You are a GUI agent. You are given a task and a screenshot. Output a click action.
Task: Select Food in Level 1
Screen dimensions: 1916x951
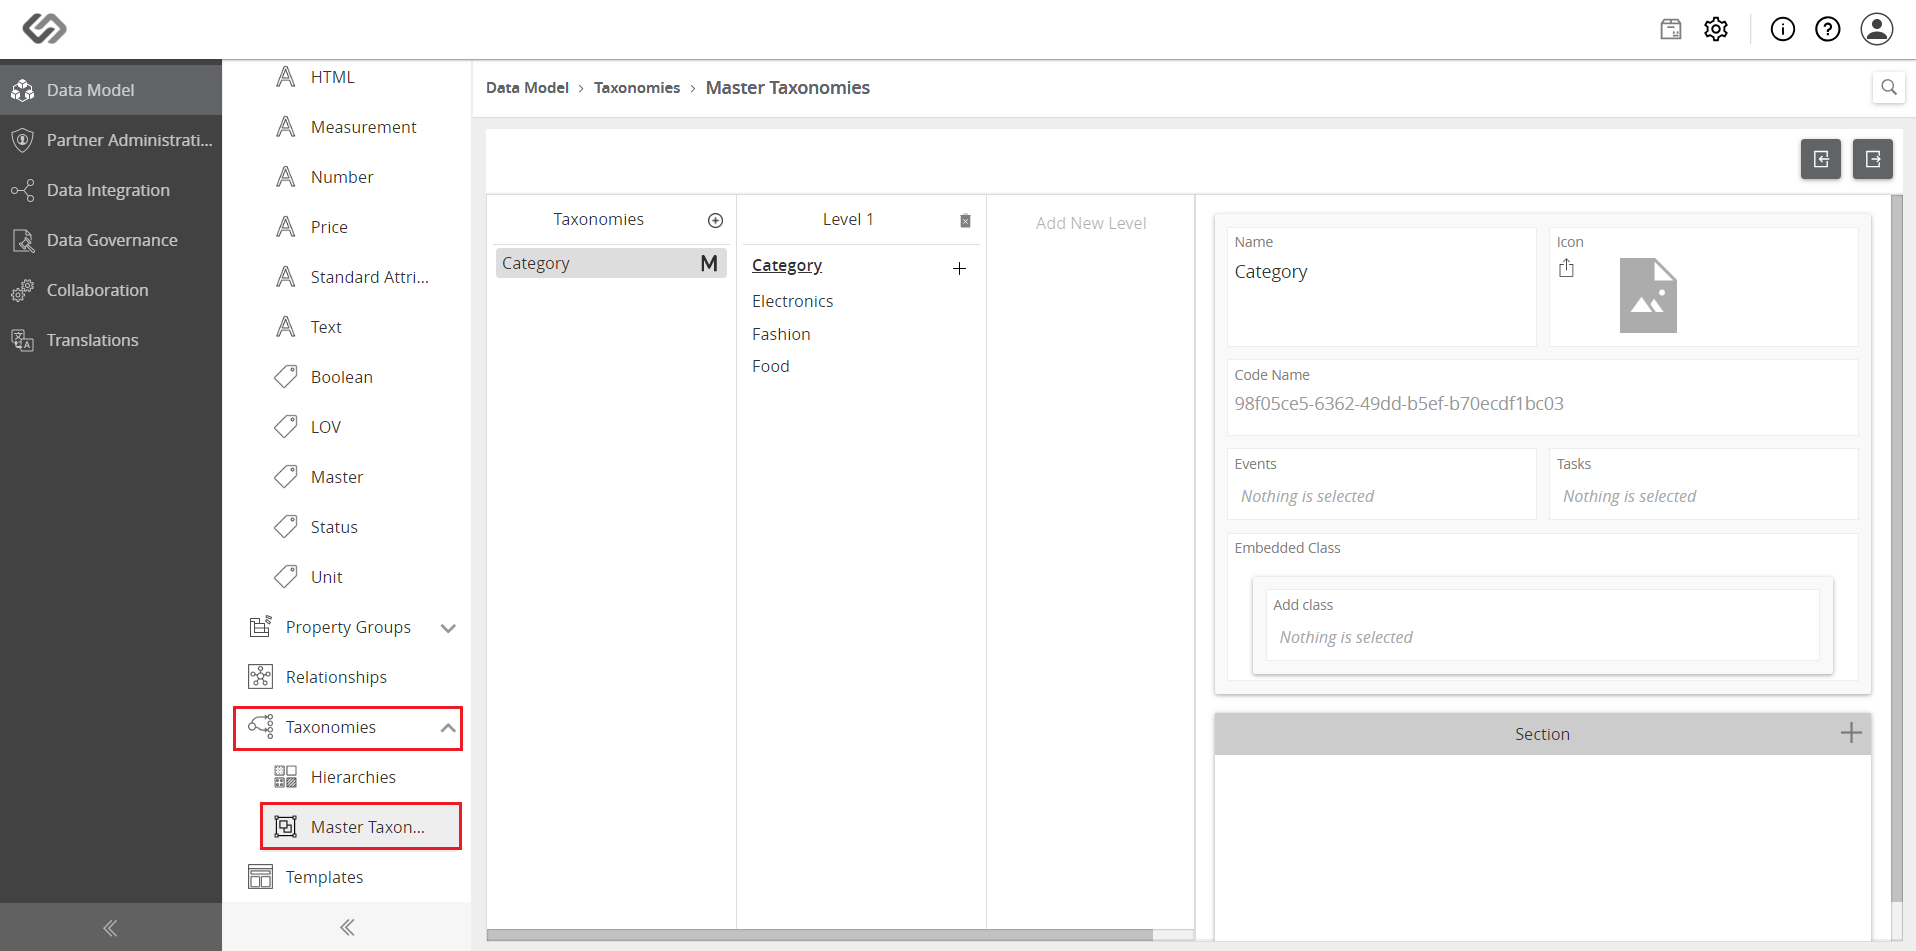[x=771, y=366]
